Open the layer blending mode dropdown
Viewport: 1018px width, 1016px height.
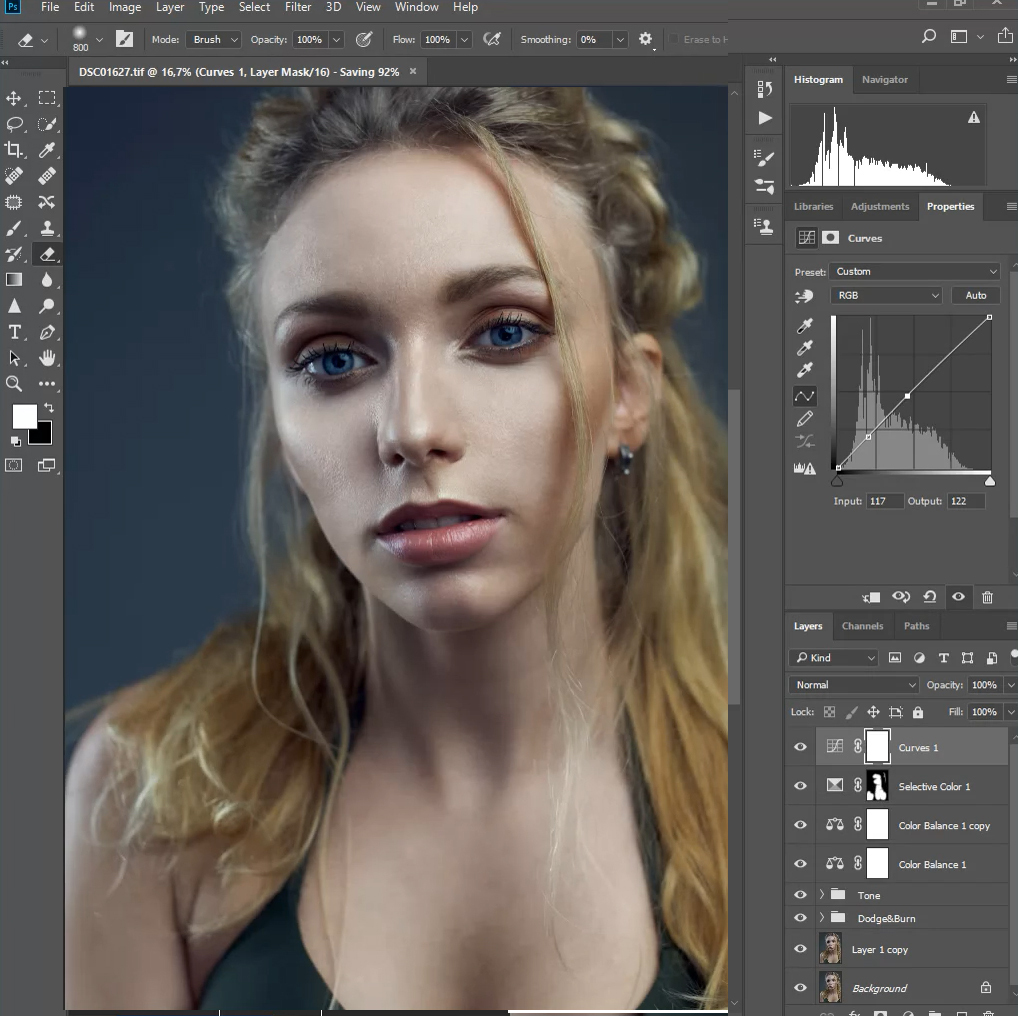[854, 685]
